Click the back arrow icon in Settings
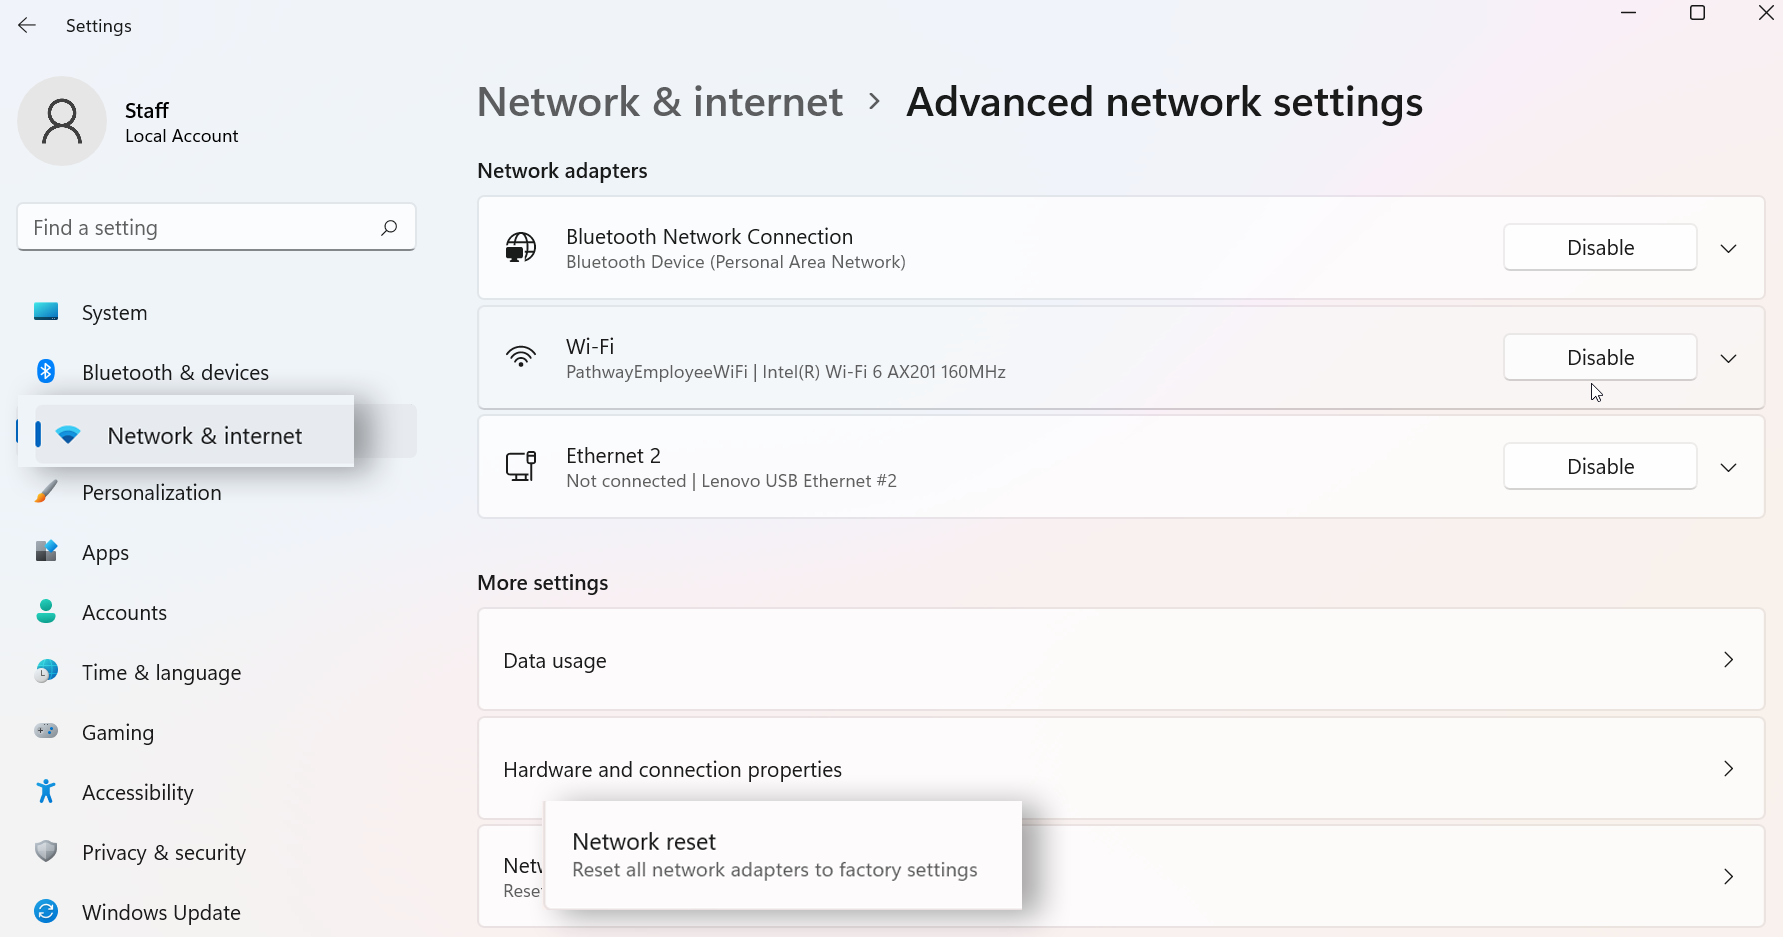The width and height of the screenshot is (1783, 937). click(x=27, y=26)
